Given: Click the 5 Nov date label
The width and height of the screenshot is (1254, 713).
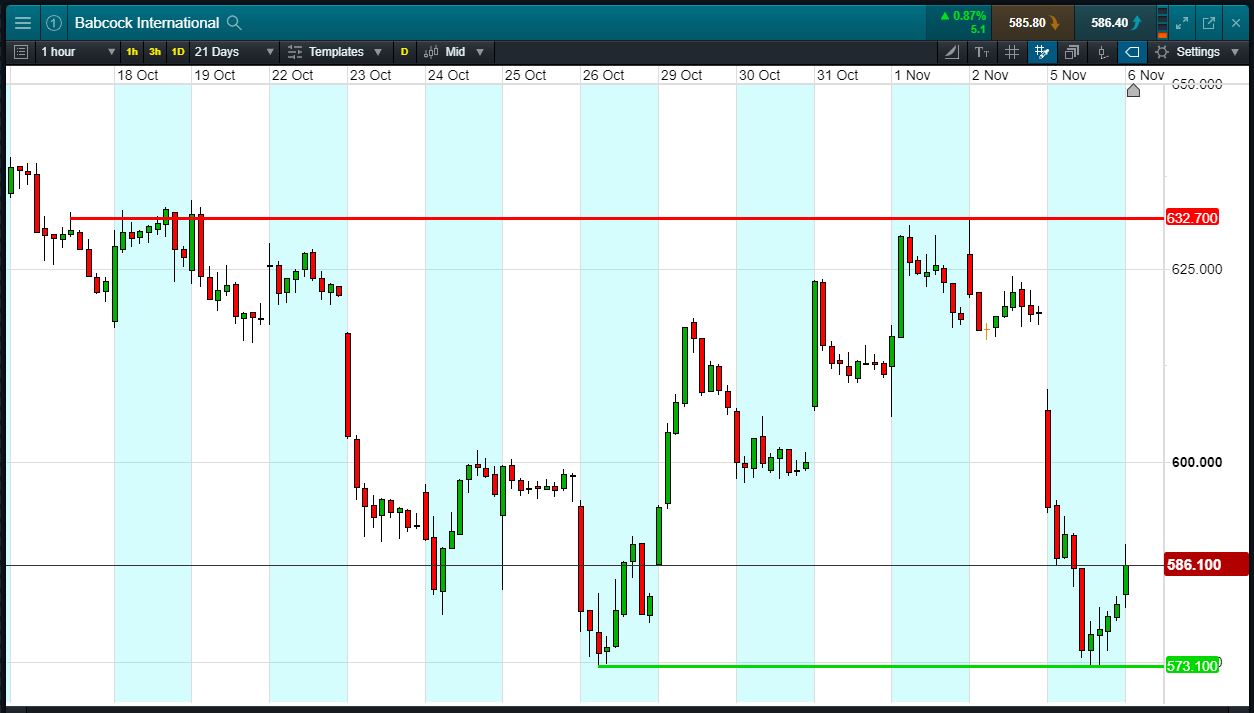Looking at the screenshot, I should (1068, 75).
